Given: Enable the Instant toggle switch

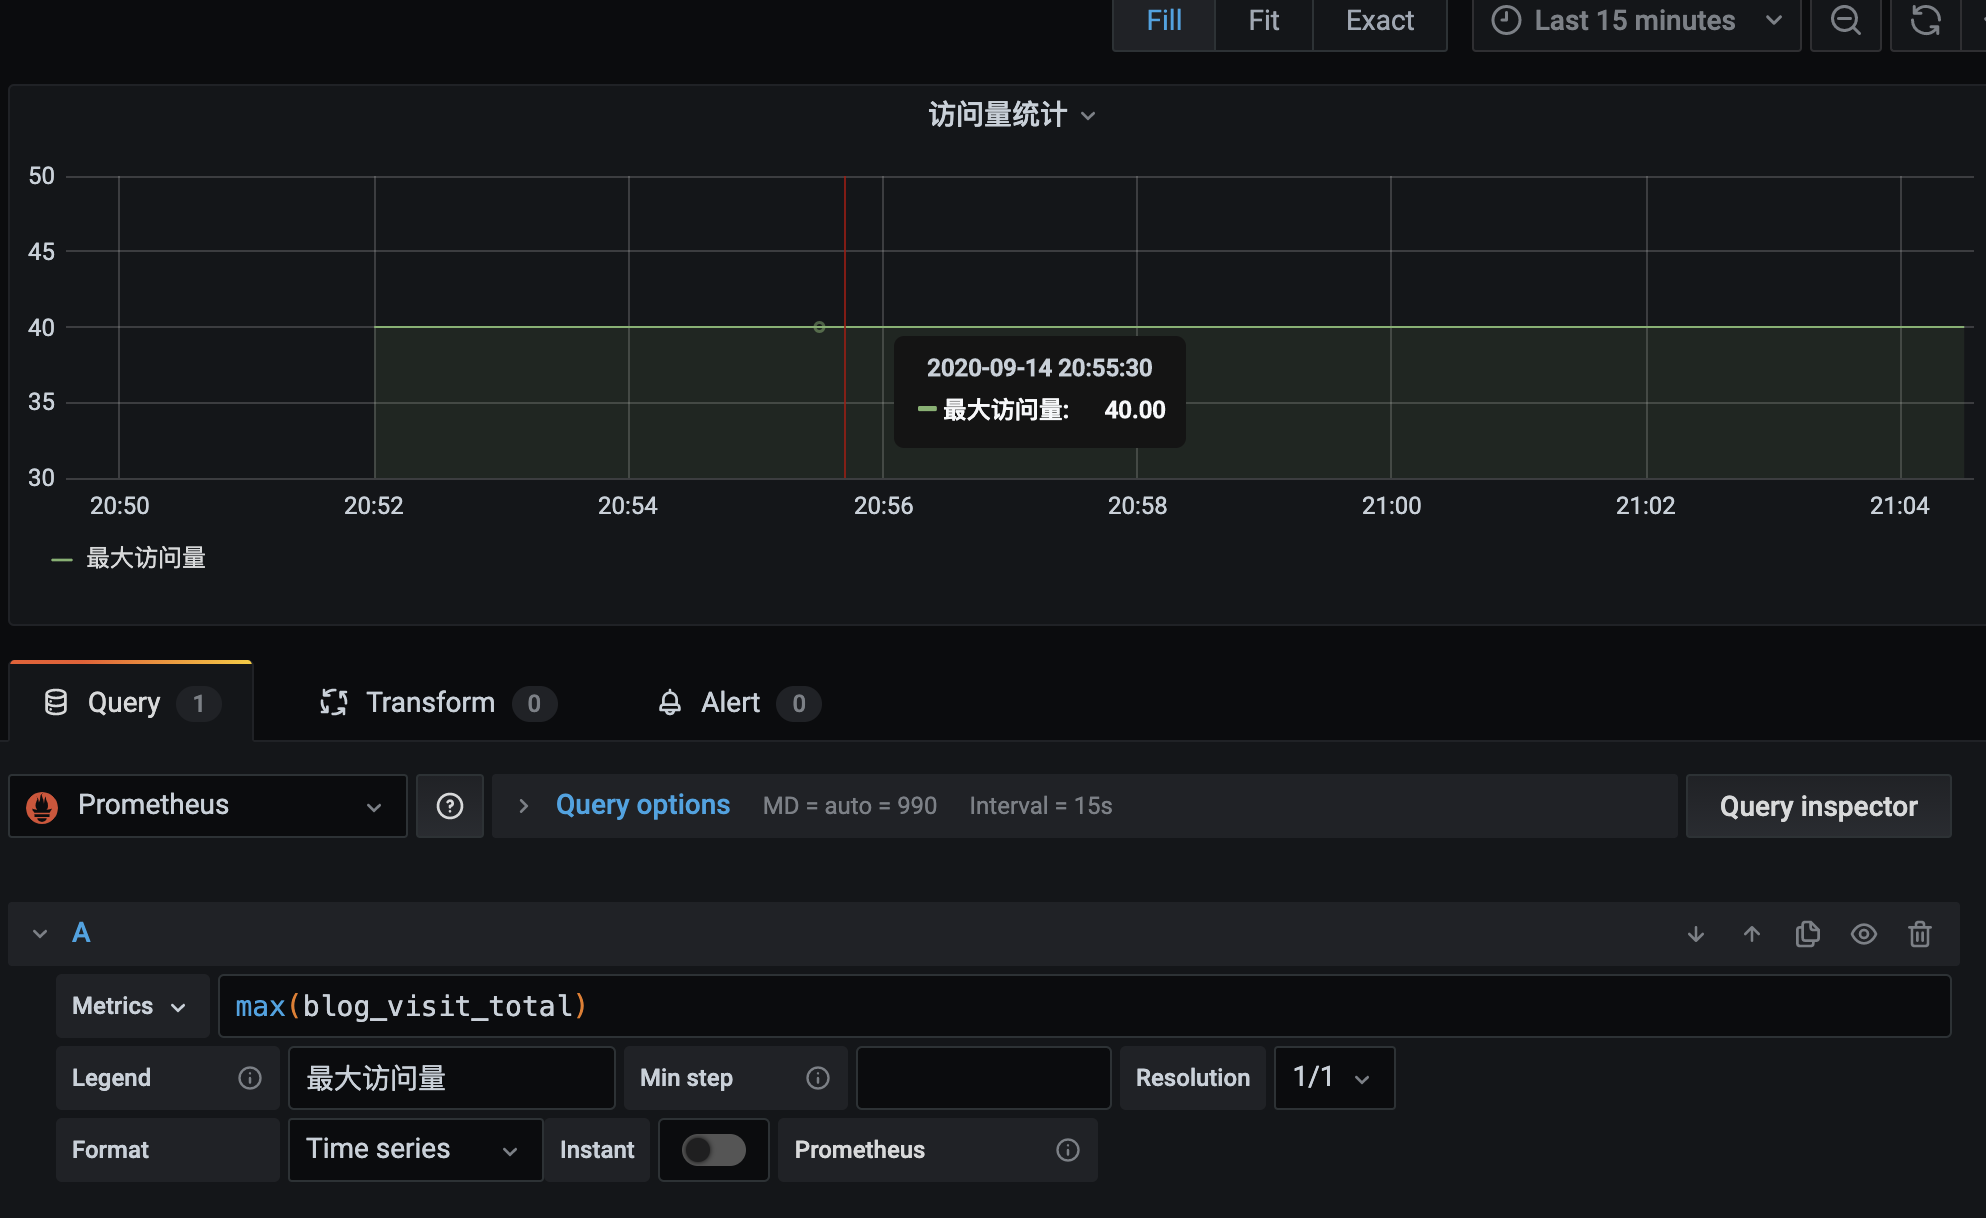Looking at the screenshot, I should pos(714,1150).
